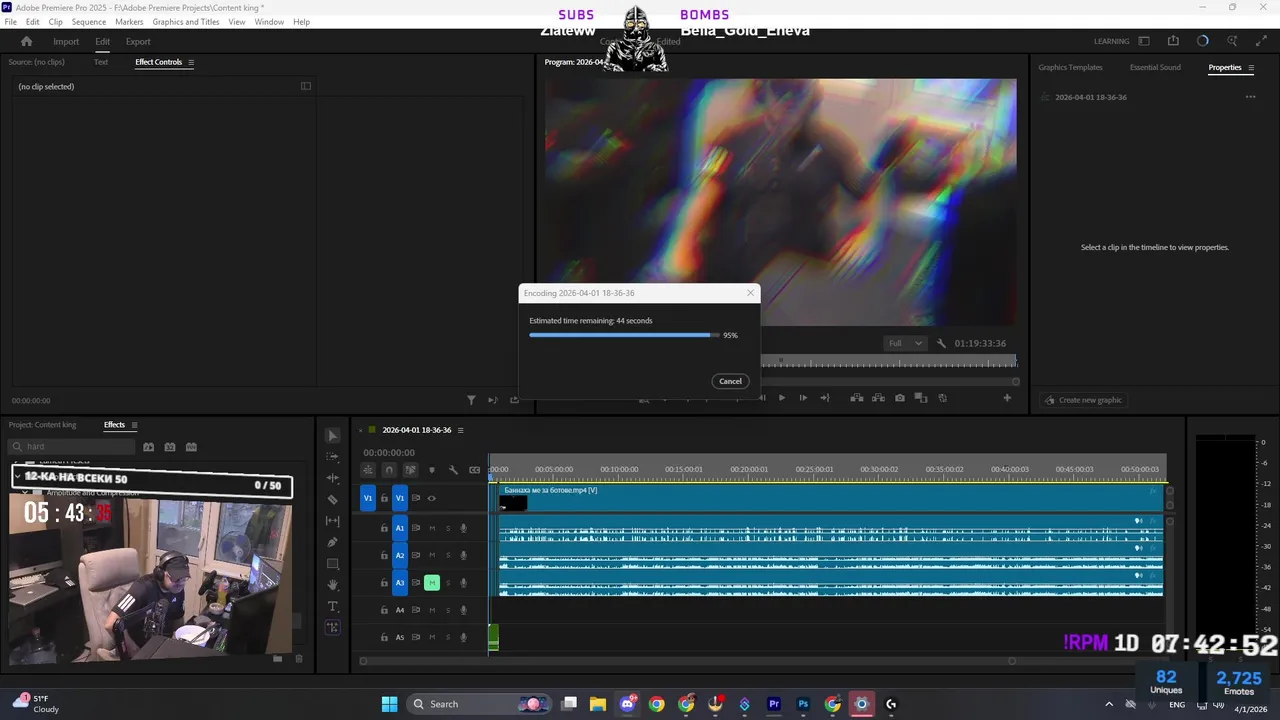Click the Insert edit button in Program monitor

857,398
